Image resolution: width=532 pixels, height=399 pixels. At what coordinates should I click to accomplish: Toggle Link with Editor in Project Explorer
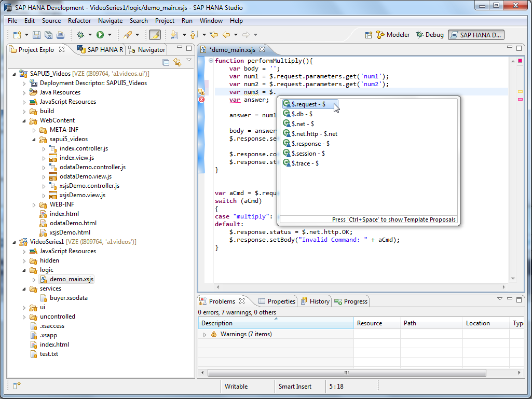pyautogui.click(x=177, y=62)
